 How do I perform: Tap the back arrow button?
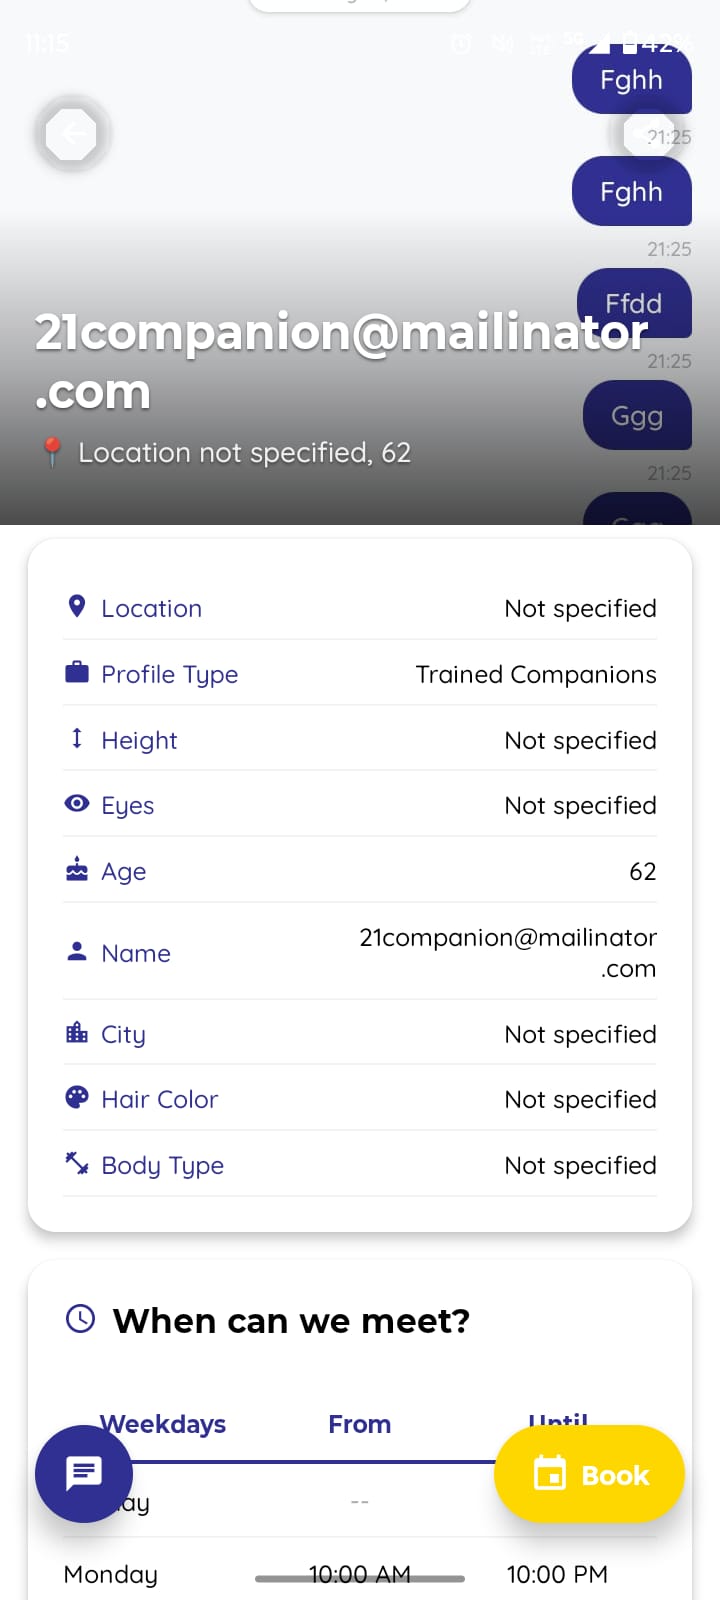[x=72, y=134]
